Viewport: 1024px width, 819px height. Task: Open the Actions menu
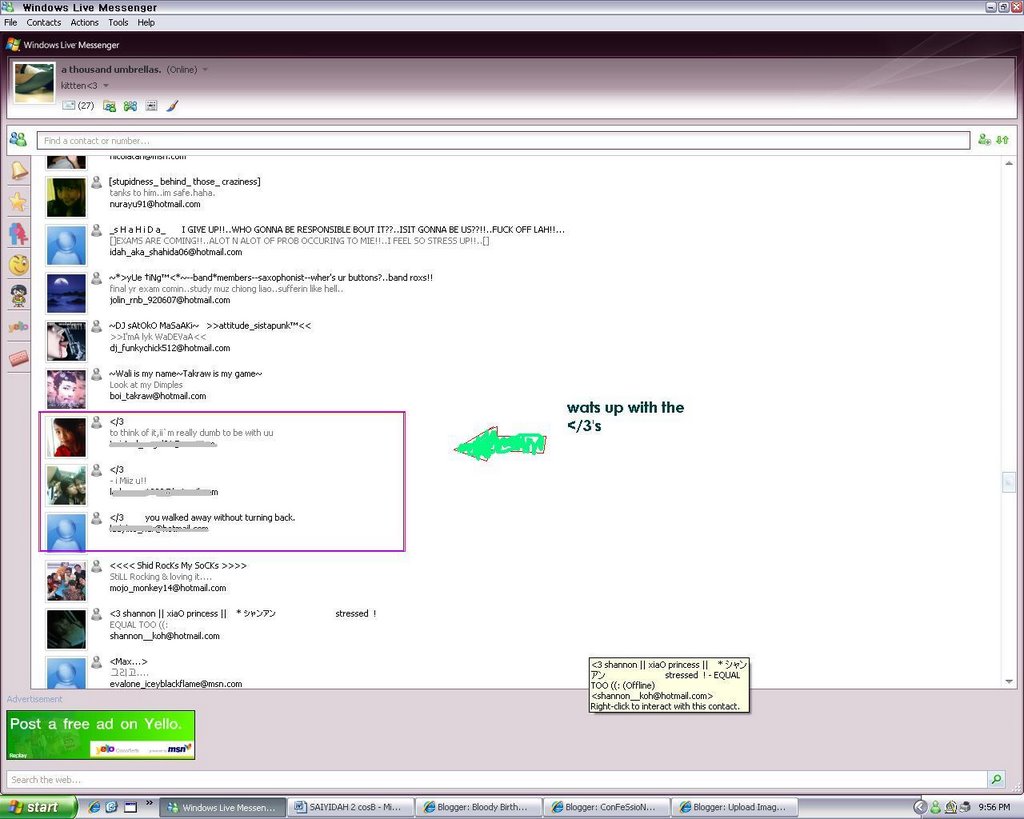(x=84, y=22)
